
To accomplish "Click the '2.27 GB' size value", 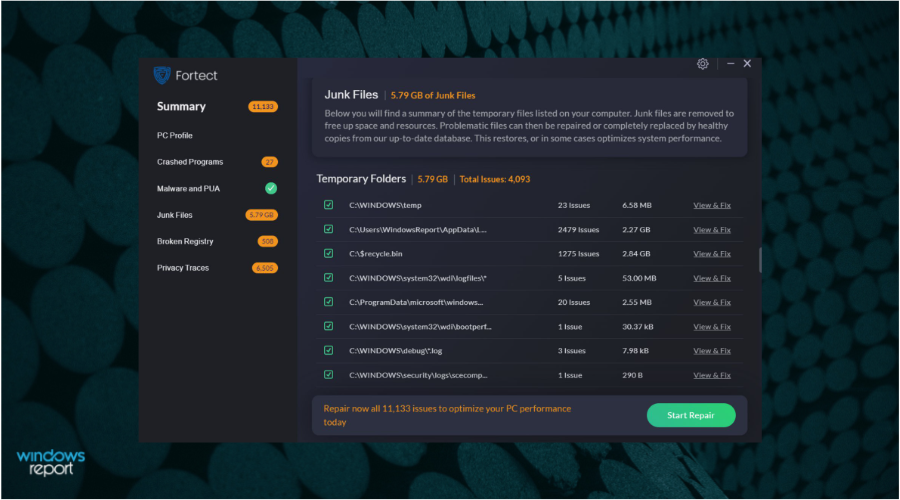I will tap(636, 230).
